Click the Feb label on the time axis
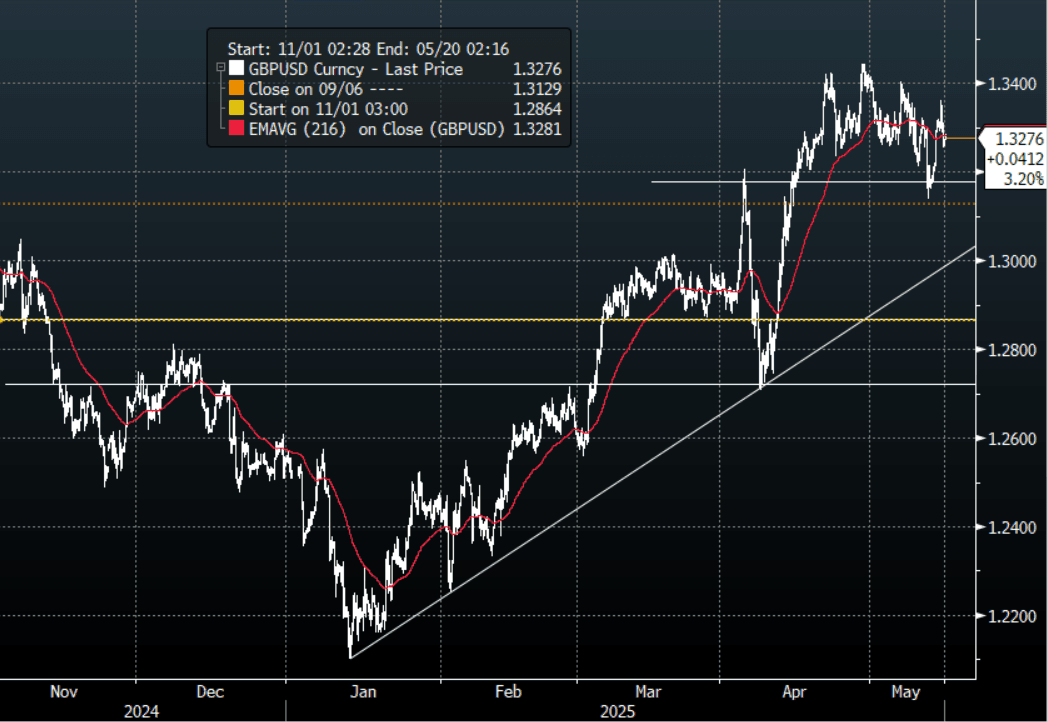 tap(508, 691)
